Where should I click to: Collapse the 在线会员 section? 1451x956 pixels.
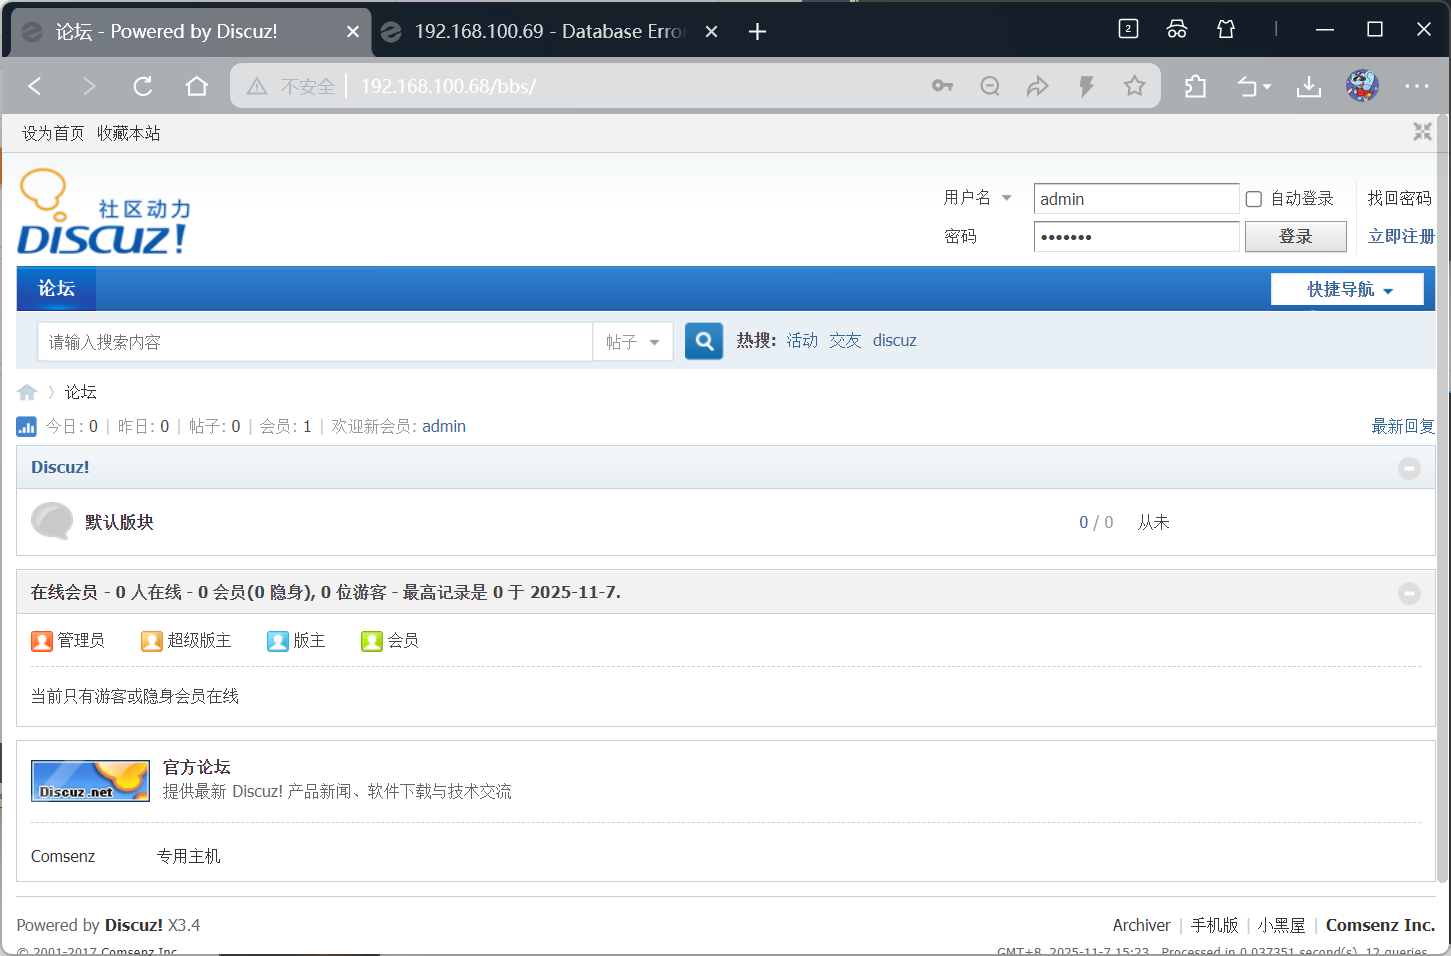[1409, 593]
